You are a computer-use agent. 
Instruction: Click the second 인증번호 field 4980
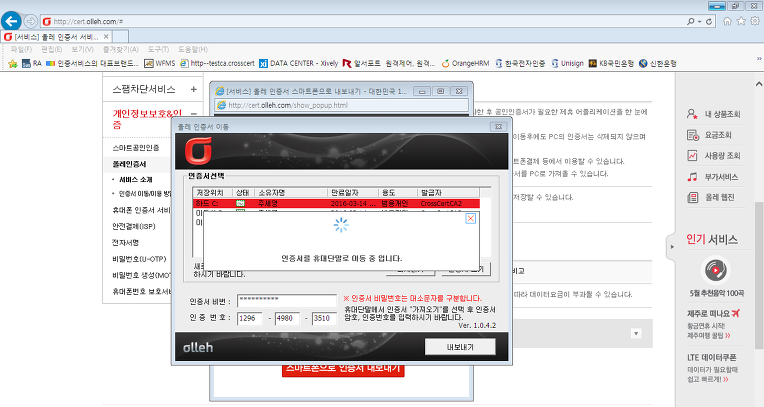[x=287, y=318]
